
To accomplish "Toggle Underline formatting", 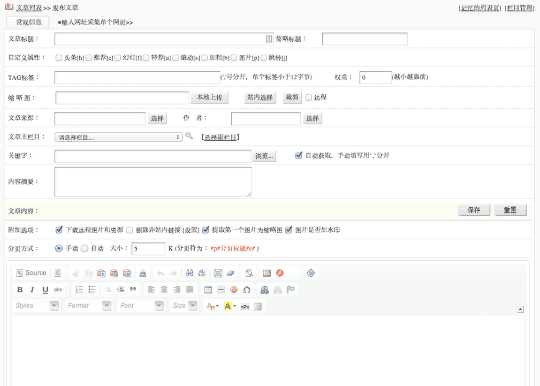I will click(x=45, y=290).
